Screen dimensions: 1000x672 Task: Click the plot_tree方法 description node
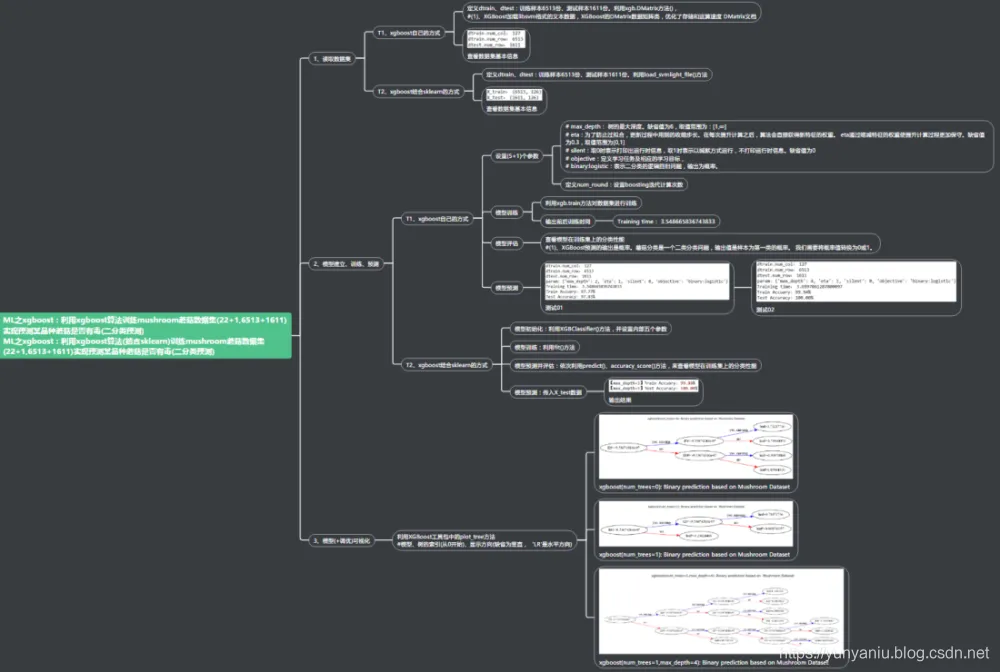[x=484, y=541]
